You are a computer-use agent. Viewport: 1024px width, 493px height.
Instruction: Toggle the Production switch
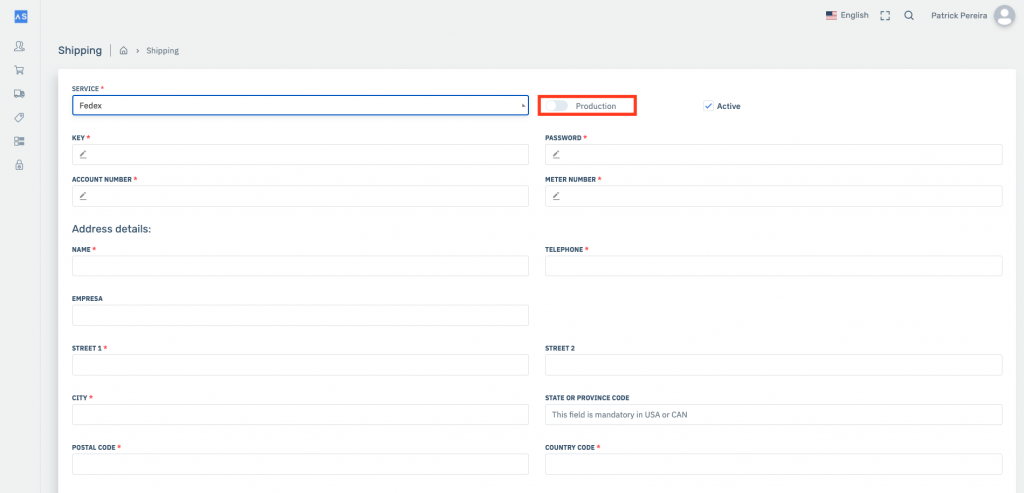[556, 106]
